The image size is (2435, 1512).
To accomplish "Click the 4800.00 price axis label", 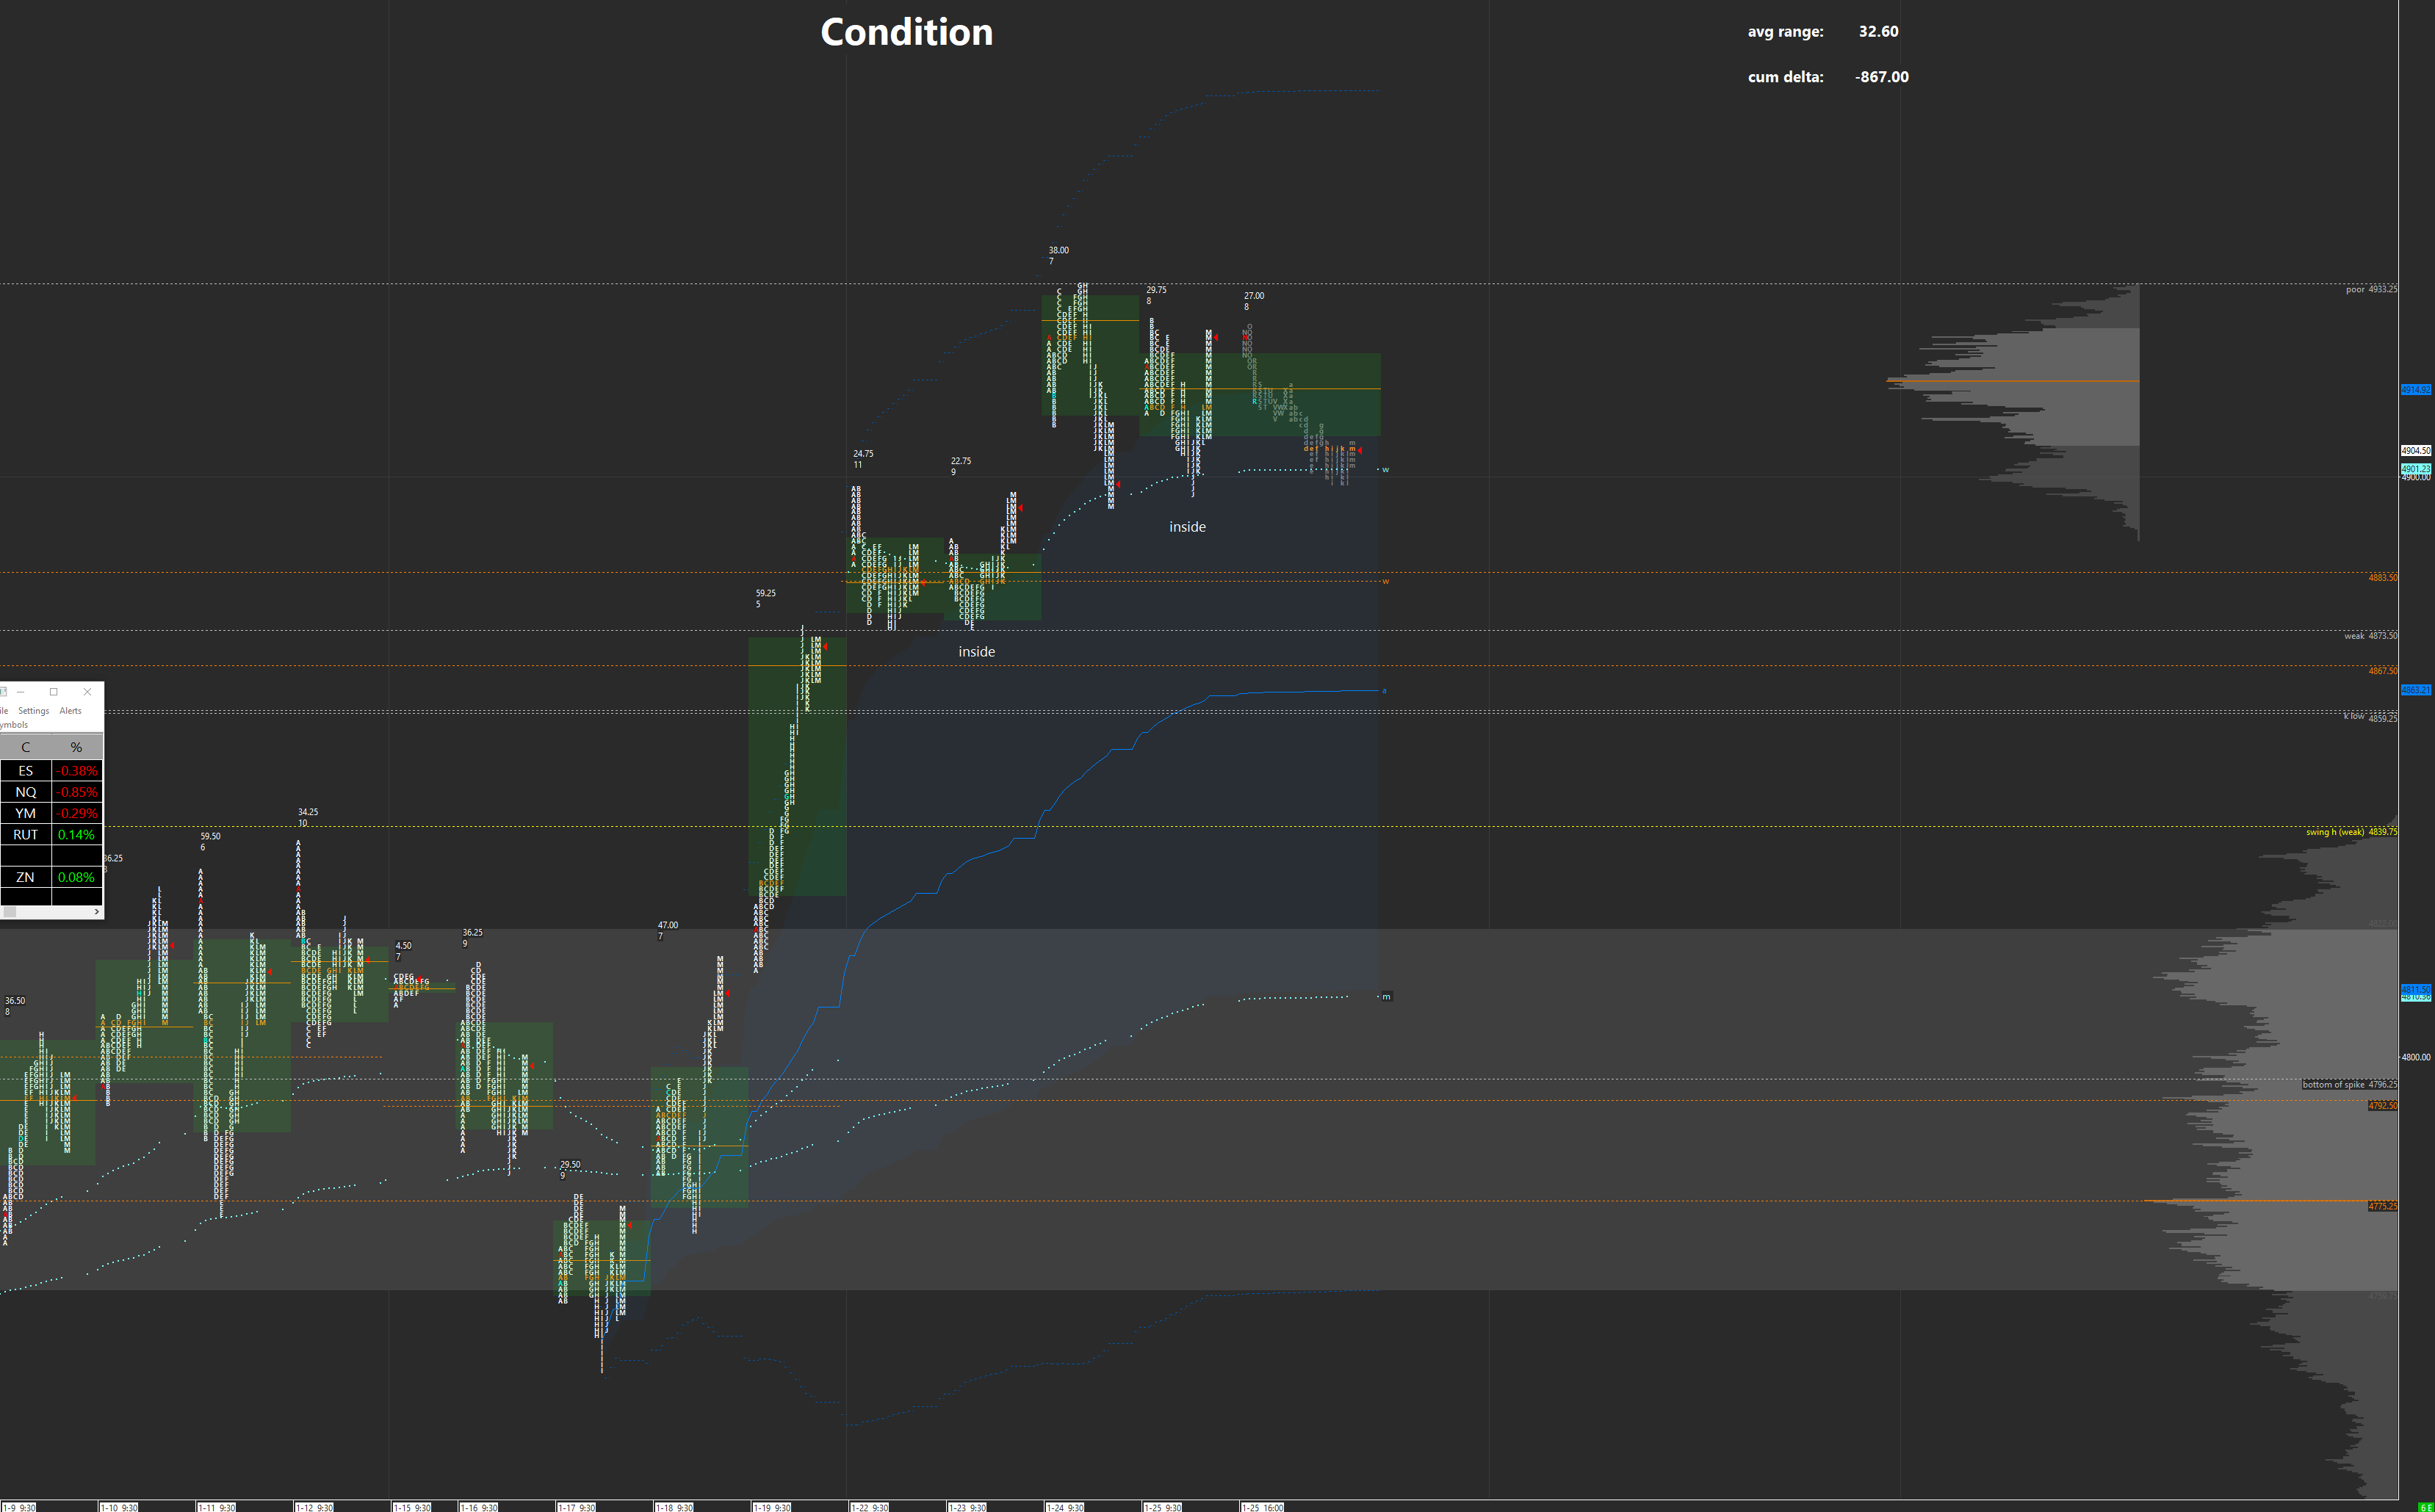I will click(2416, 1057).
